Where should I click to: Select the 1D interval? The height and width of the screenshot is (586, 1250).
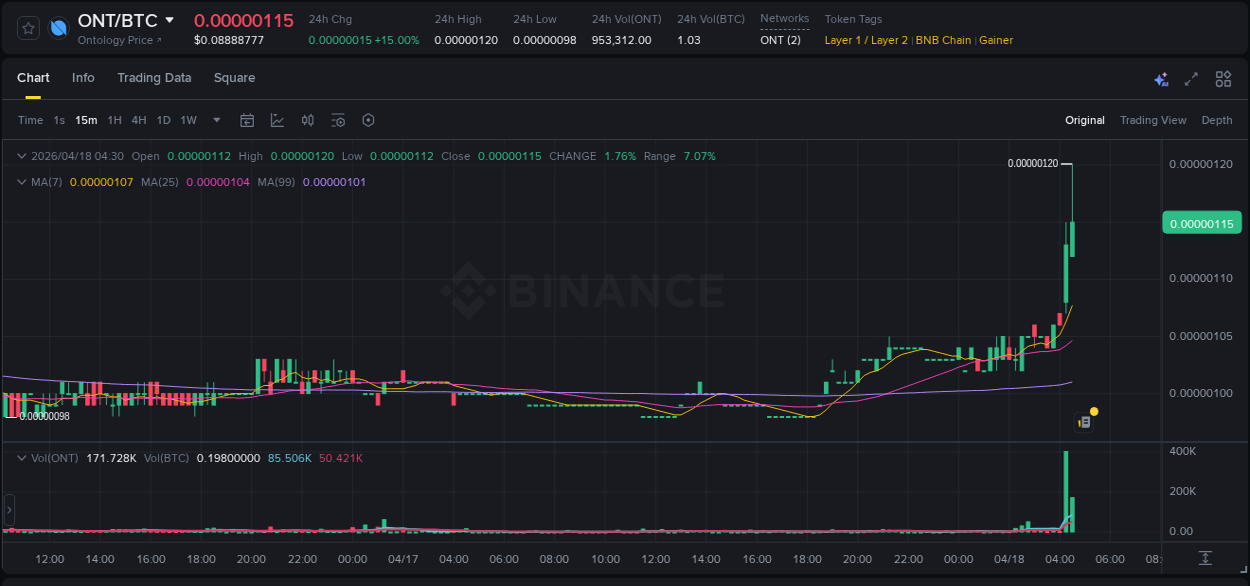[163, 120]
